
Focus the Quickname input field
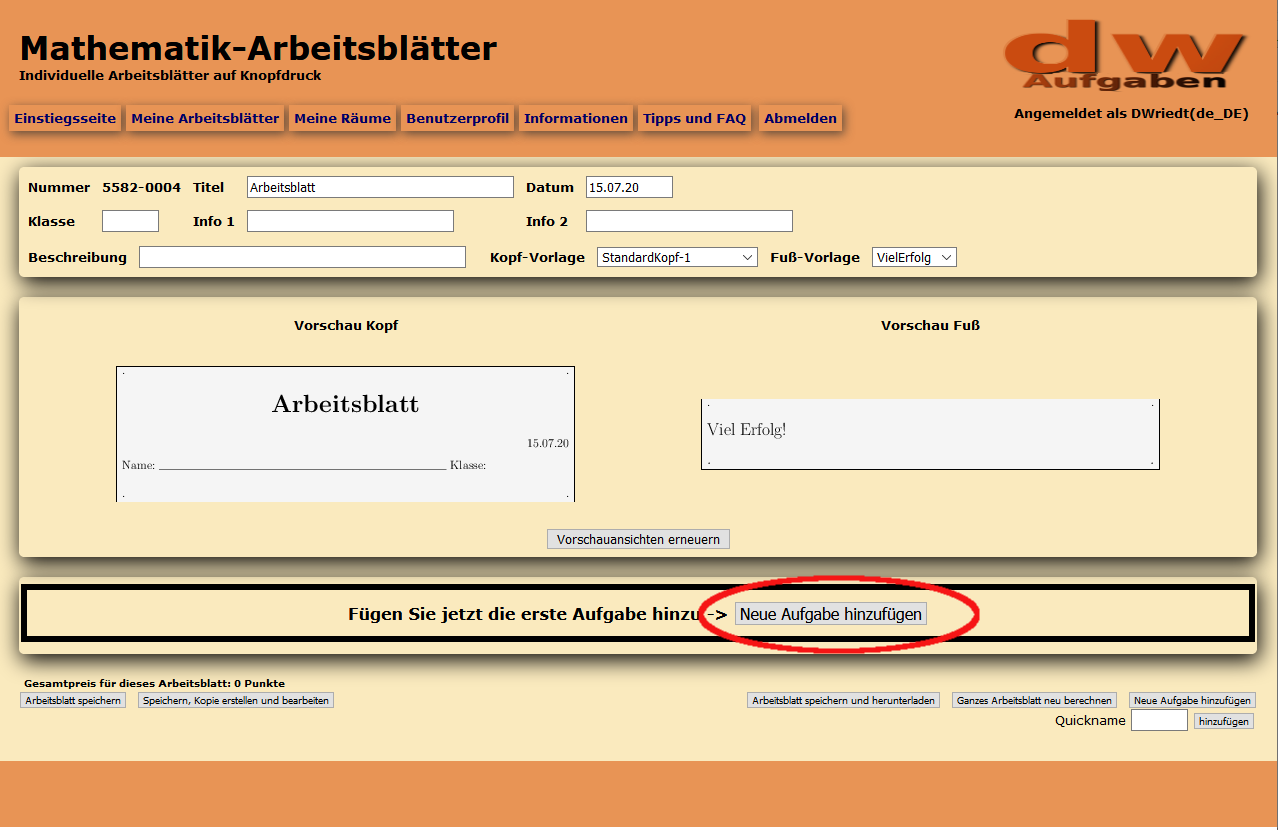pyautogui.click(x=1159, y=721)
